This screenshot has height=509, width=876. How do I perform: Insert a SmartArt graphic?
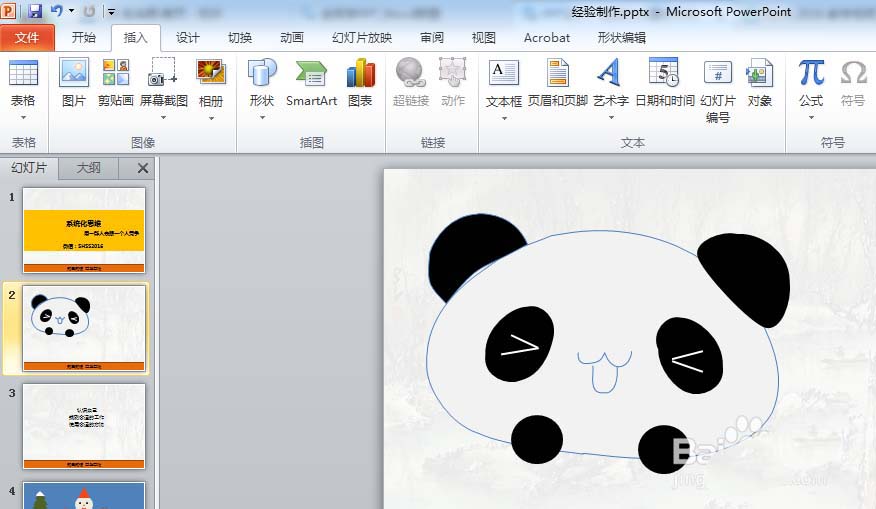click(311, 73)
